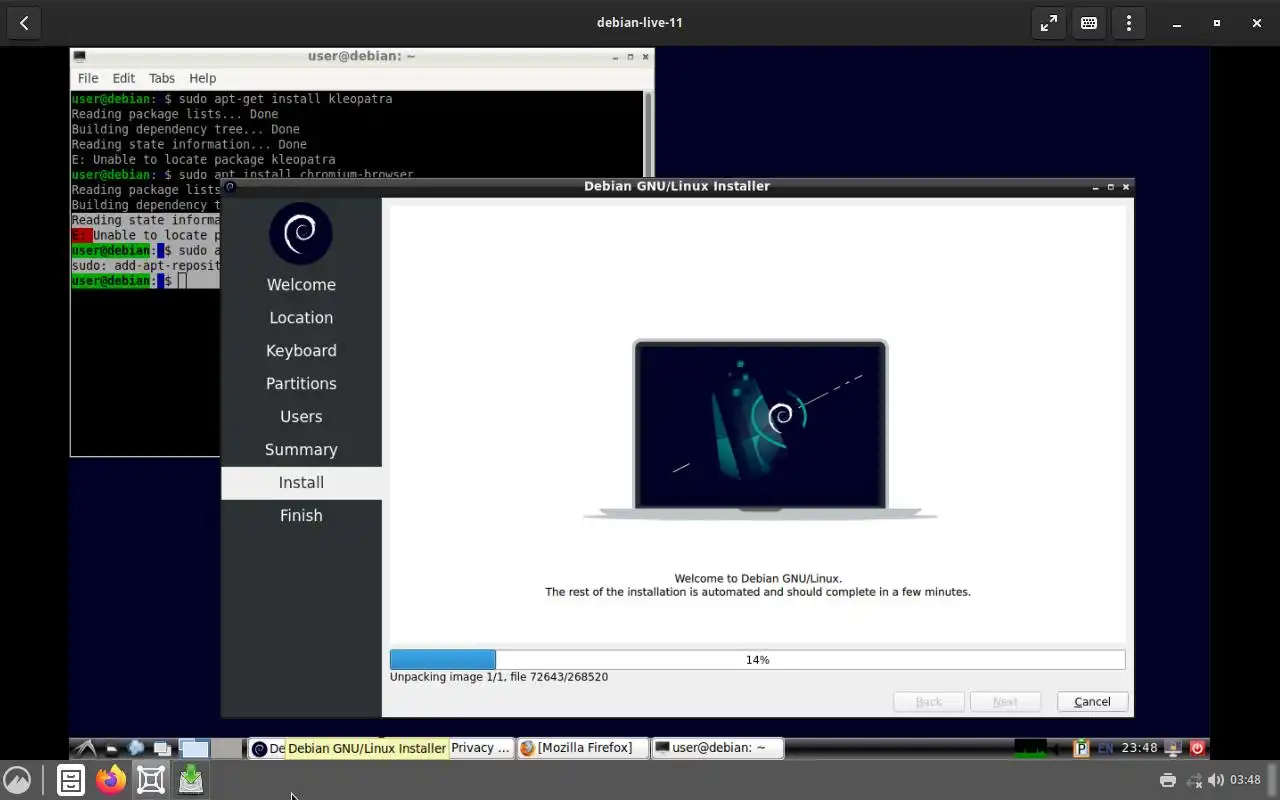
Task: Click the terminal window title icon
Action: click(80, 56)
